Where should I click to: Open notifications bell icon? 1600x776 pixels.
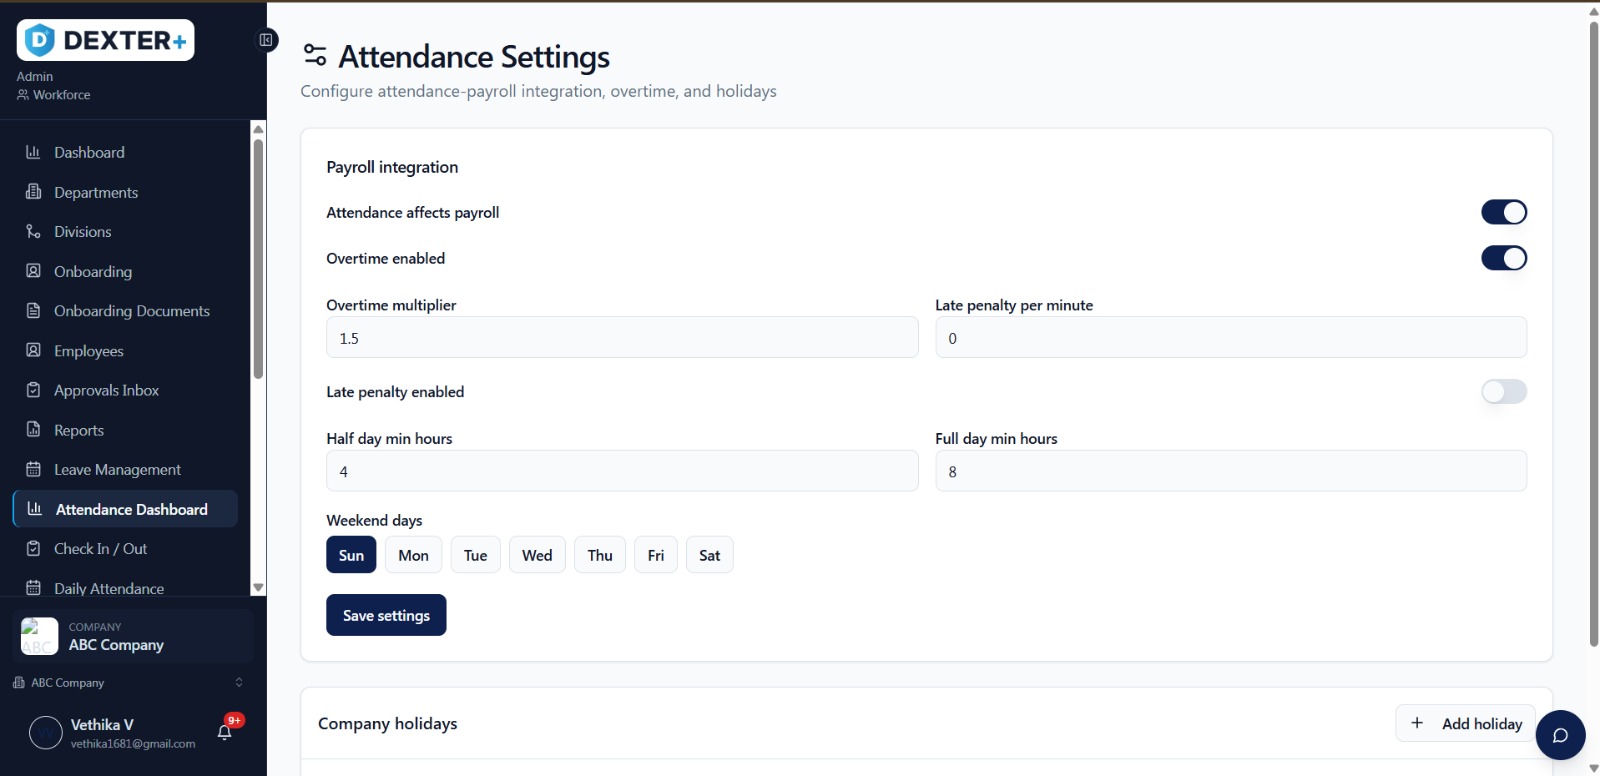[x=225, y=732]
